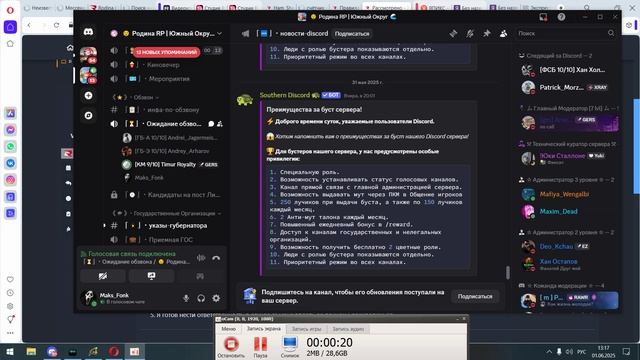The image size is (640, 360).
Task: Open Discord direct messages home icon
Action: (88, 32)
